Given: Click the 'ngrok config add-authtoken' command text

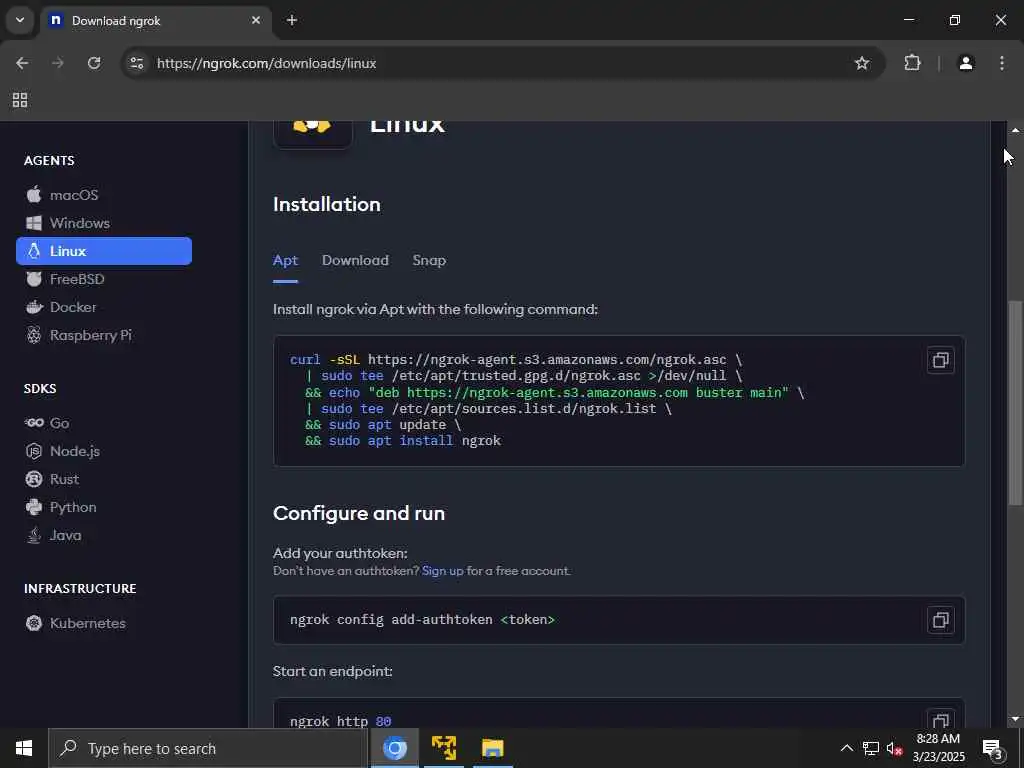Looking at the screenshot, I should pos(423,620).
